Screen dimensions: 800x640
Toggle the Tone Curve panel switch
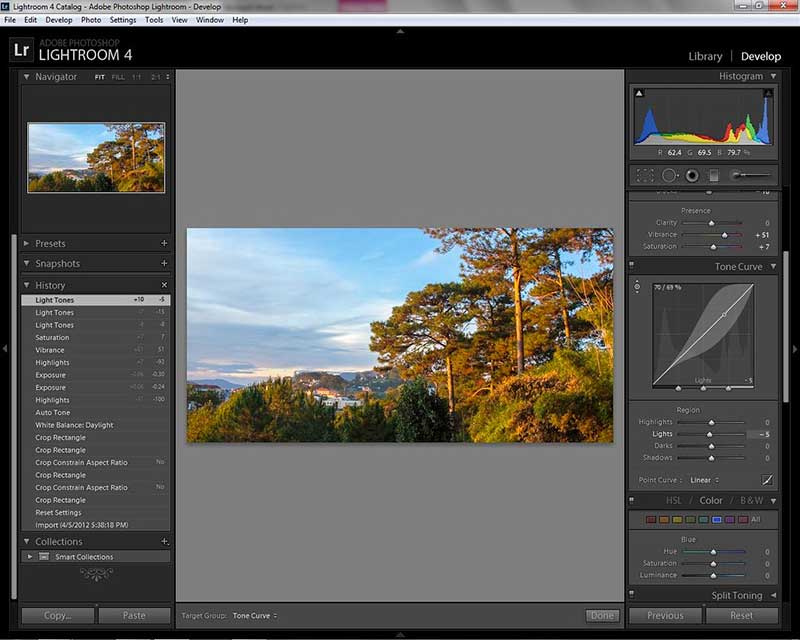click(632, 265)
